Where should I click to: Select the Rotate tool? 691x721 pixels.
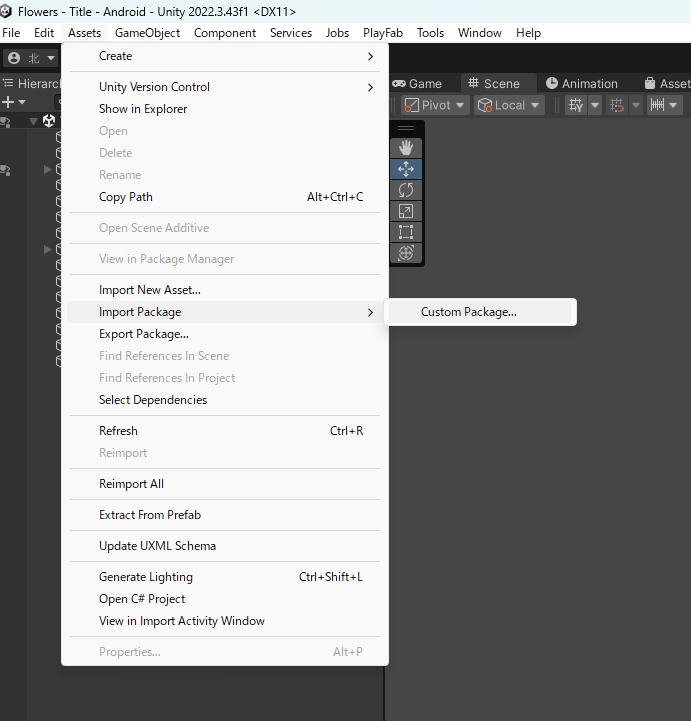click(406, 190)
